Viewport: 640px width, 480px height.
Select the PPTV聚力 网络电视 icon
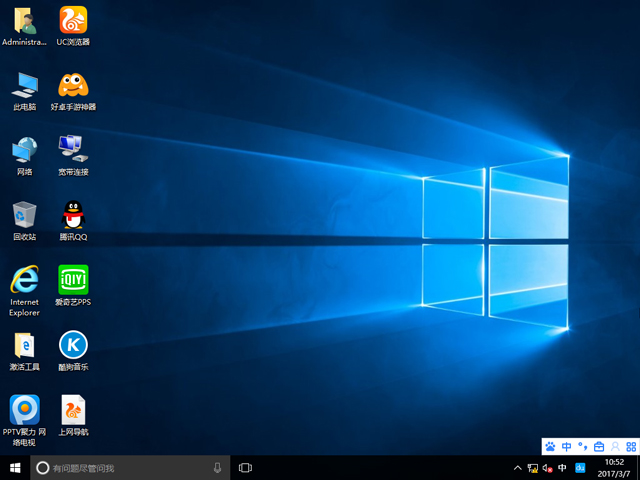point(24,409)
